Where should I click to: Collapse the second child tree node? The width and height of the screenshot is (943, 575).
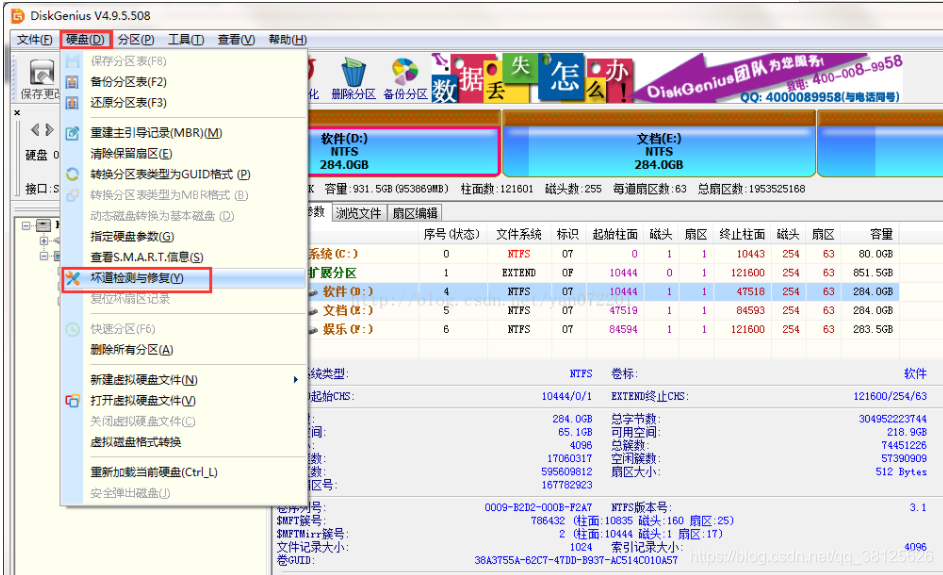point(44,256)
